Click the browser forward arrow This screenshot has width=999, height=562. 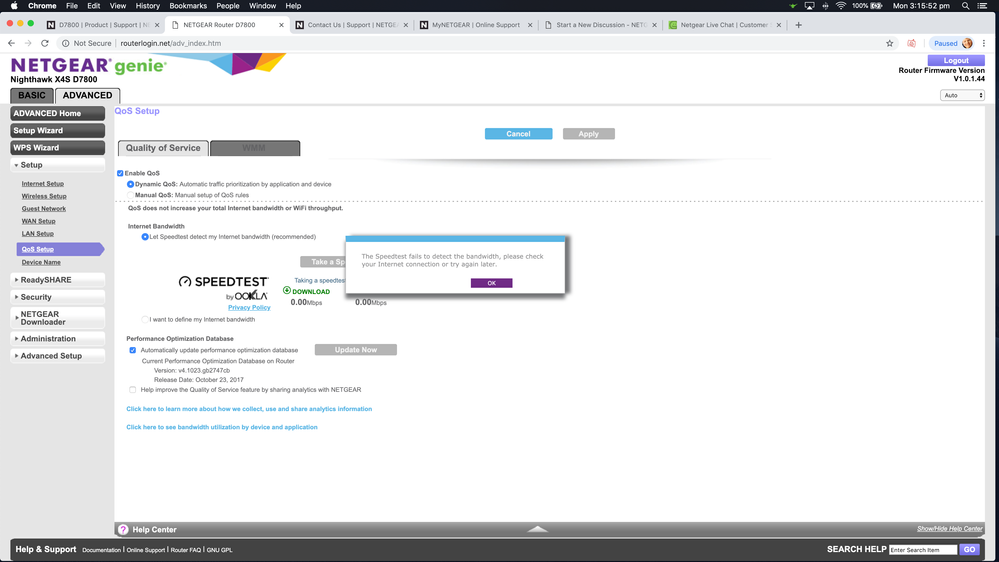click(28, 43)
